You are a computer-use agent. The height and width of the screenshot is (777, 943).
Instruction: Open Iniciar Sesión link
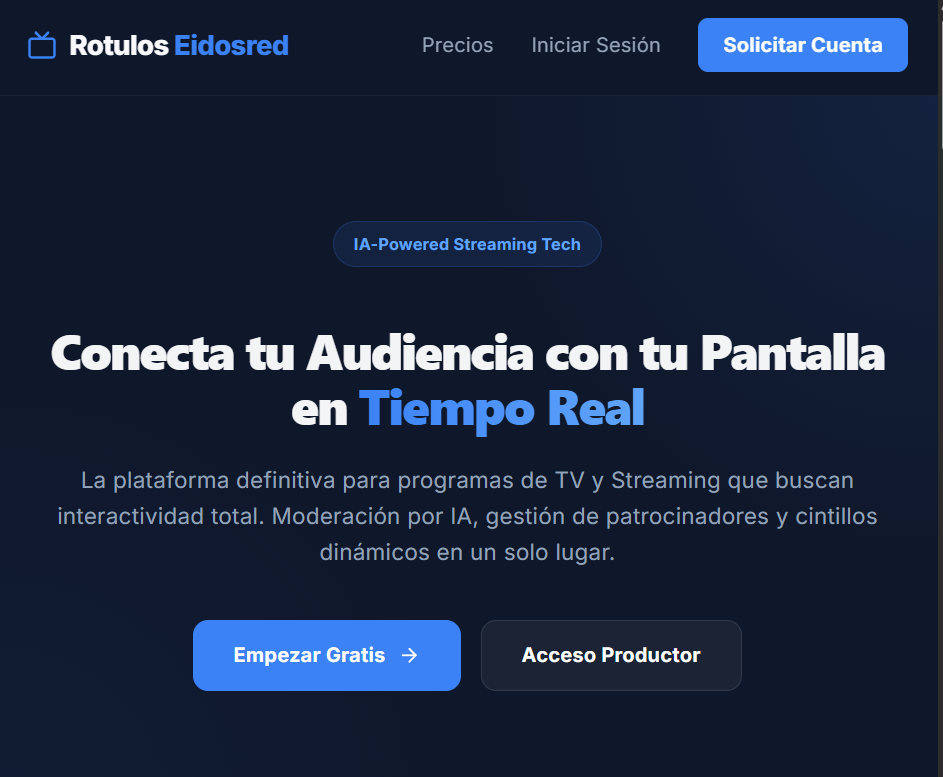point(595,45)
